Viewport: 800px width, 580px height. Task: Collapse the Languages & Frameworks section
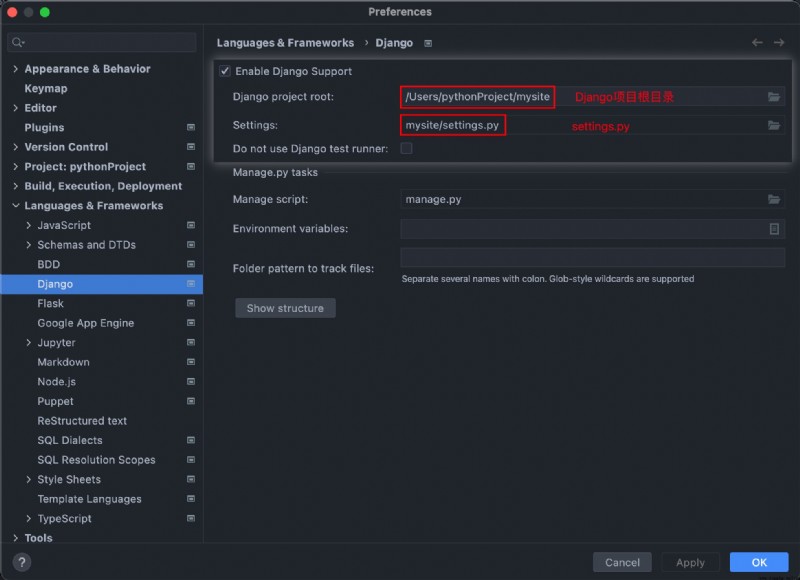pyautogui.click(x=15, y=206)
